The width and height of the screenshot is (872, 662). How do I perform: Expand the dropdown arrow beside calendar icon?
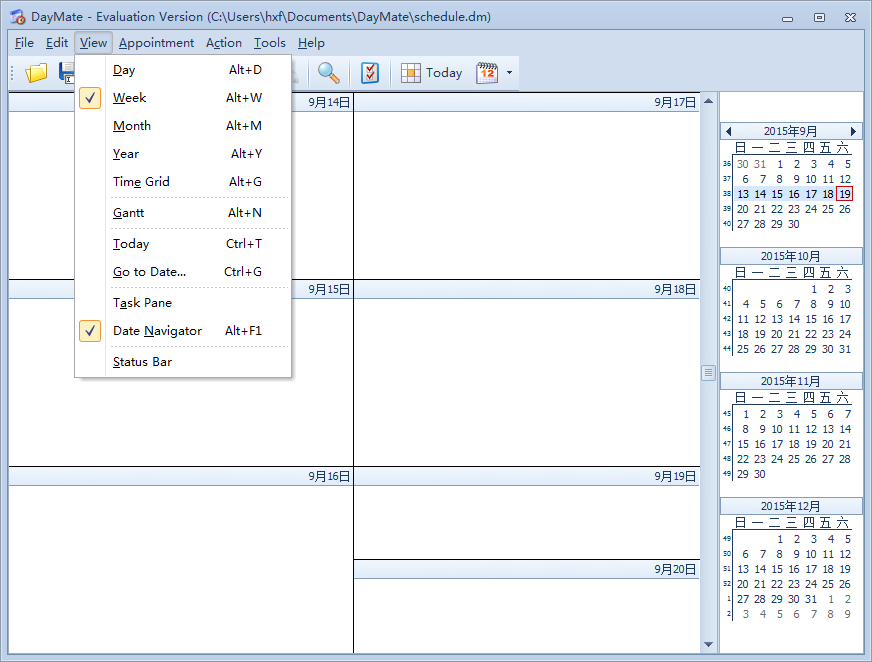pos(509,72)
